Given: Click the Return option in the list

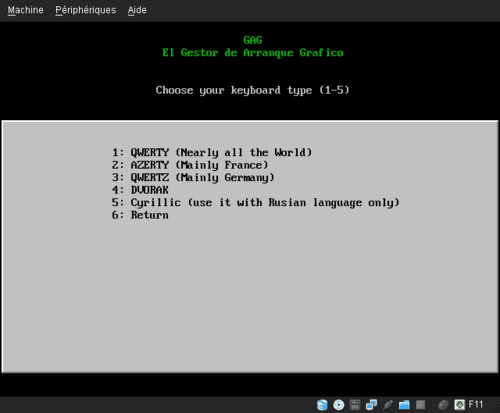Looking at the screenshot, I should point(140,215).
